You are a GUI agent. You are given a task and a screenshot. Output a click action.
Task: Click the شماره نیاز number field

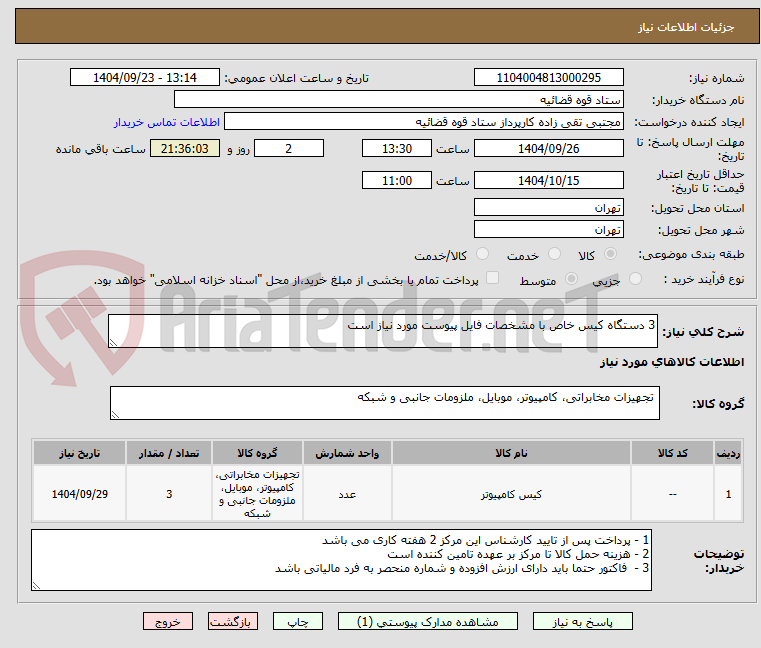pyautogui.click(x=548, y=77)
